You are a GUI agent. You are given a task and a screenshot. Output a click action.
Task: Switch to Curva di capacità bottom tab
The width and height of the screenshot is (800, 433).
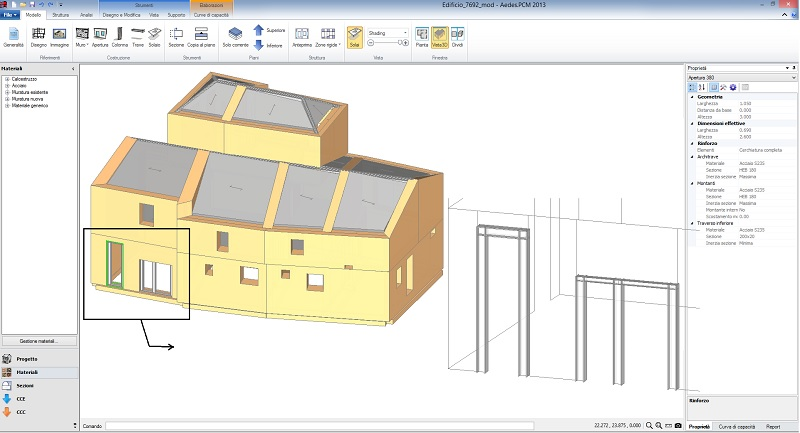coord(738,426)
